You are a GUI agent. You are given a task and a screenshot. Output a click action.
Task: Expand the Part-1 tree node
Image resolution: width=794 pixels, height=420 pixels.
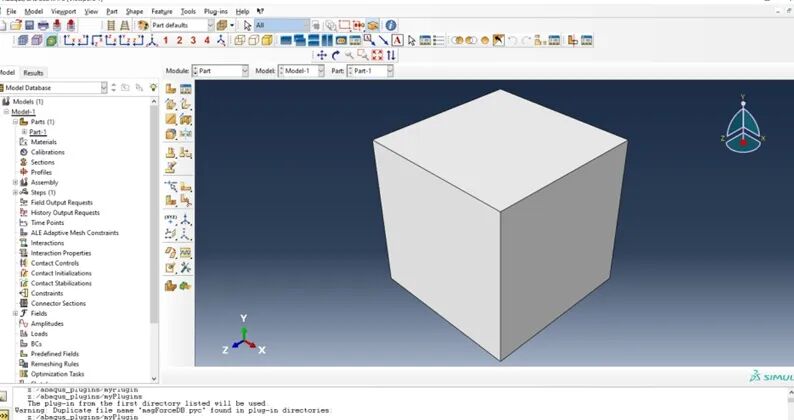click(24, 132)
